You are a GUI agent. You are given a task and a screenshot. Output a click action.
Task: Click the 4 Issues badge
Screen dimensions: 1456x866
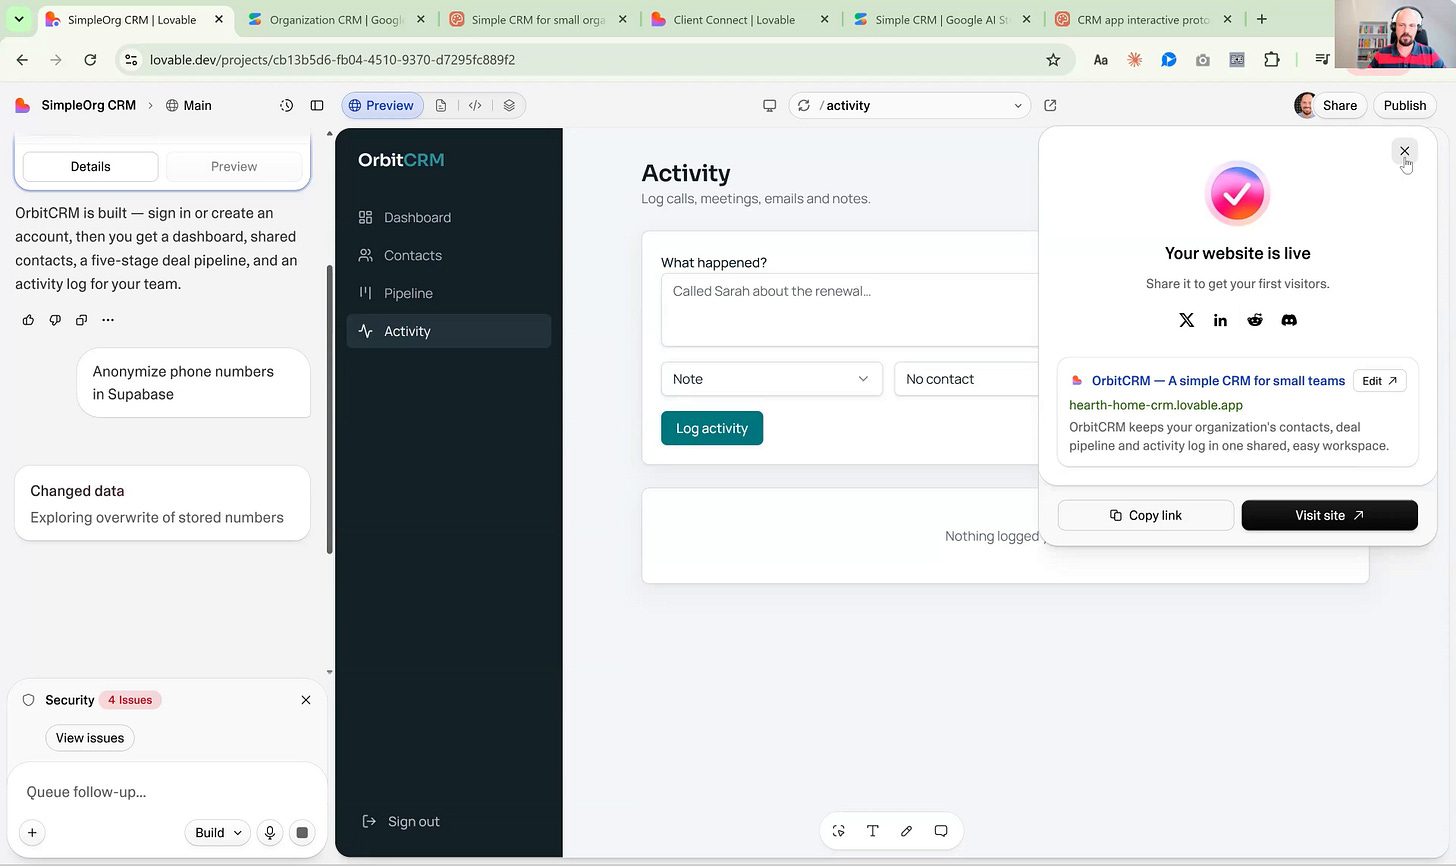130,700
